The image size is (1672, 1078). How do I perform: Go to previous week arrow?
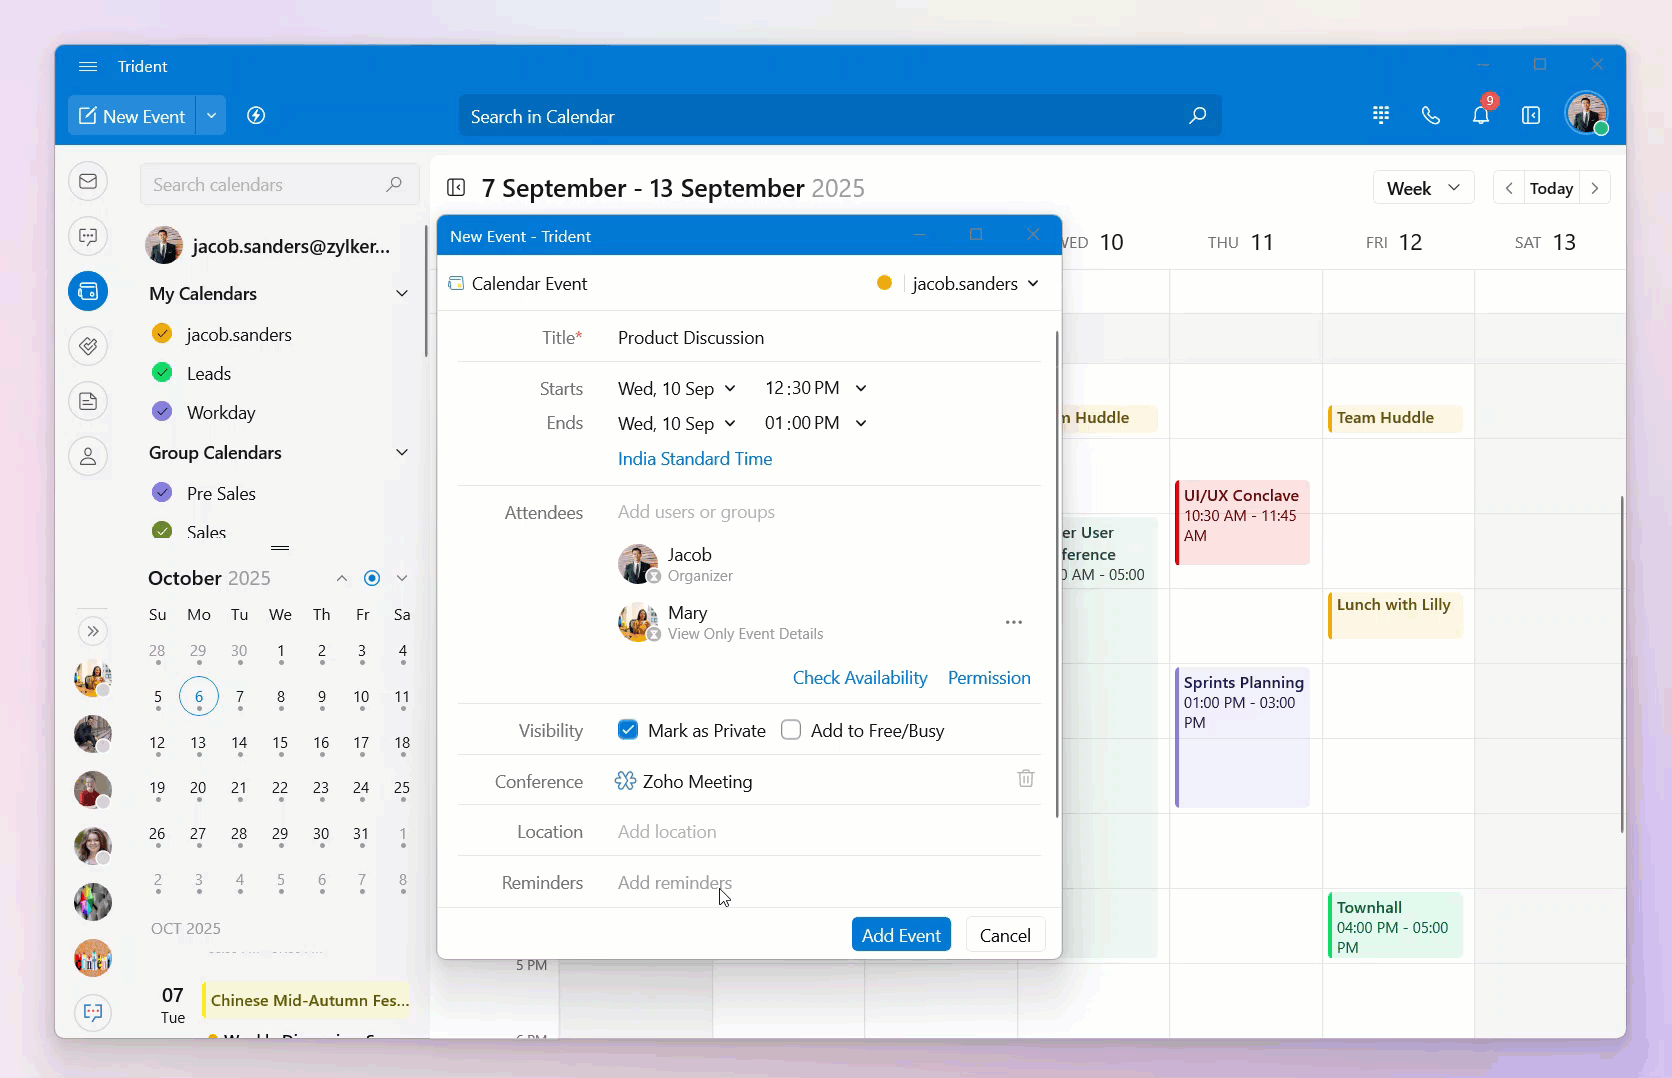(x=1509, y=188)
